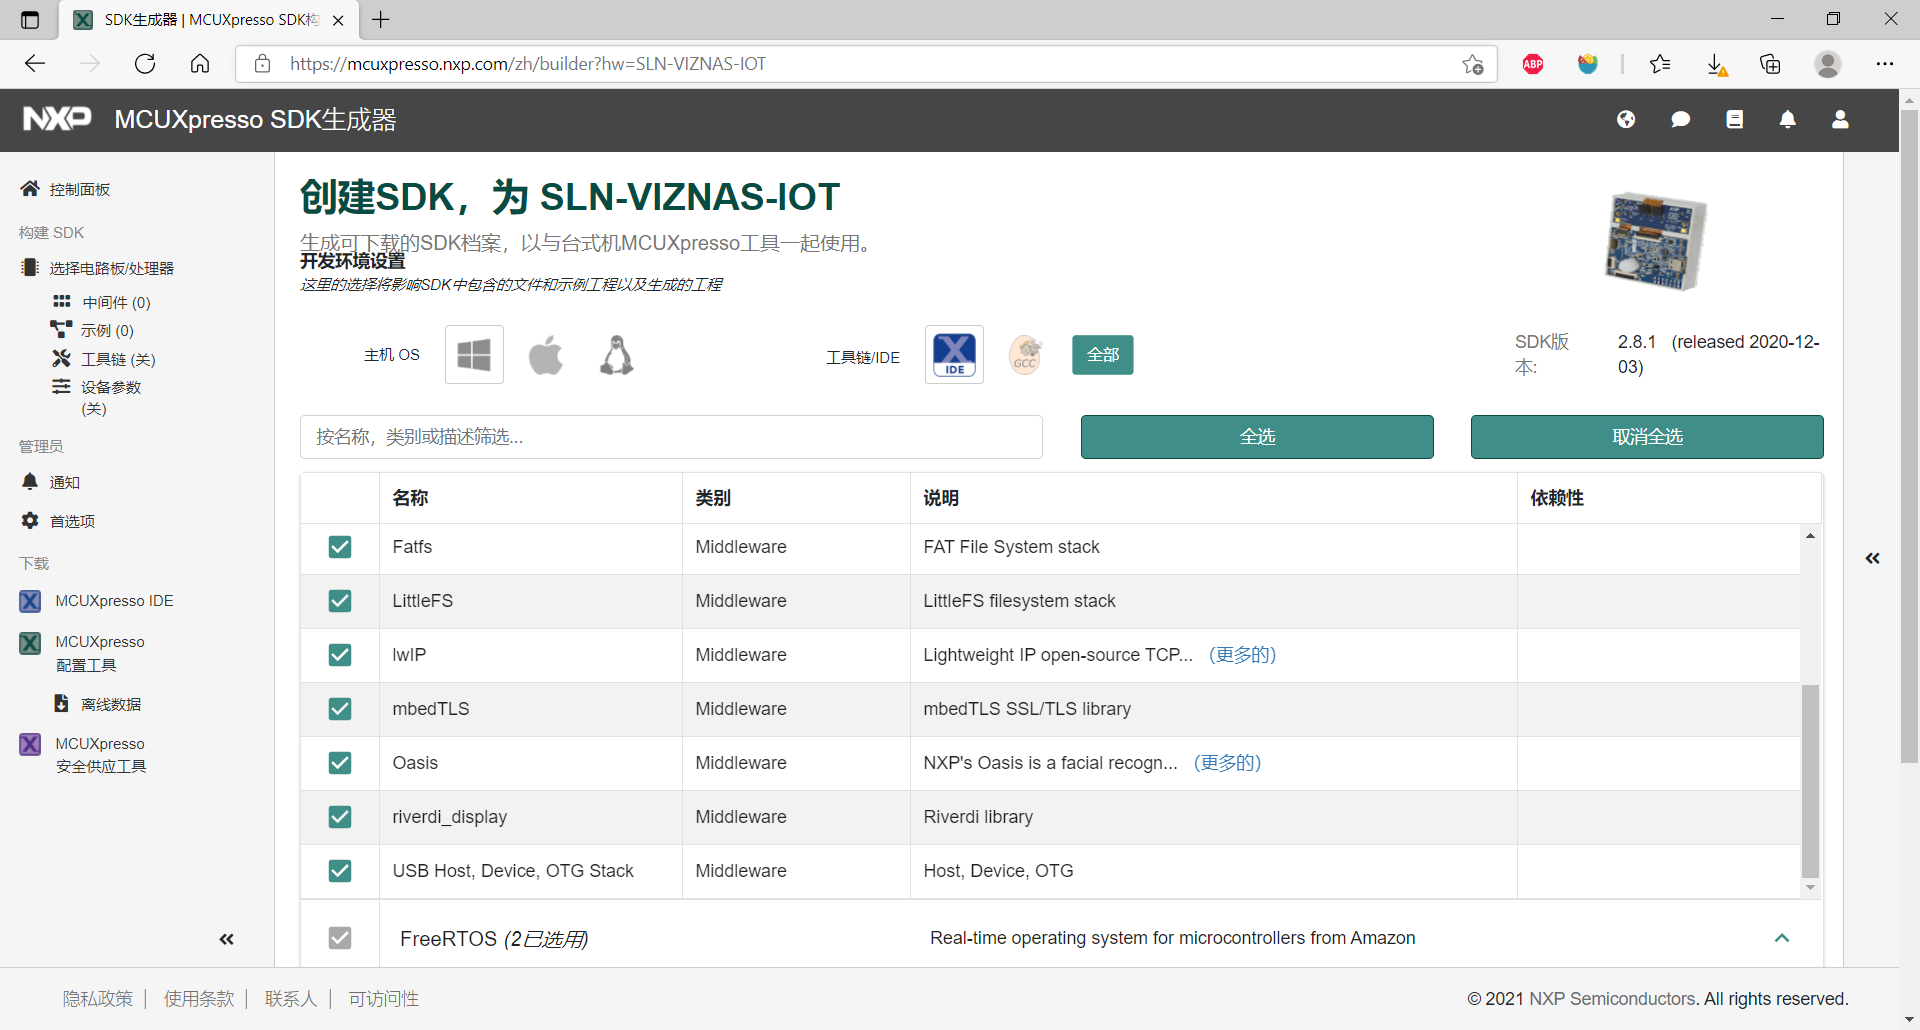1920x1030 pixels.
Task: Toggle the FreeRTOS group checkbox
Action: pos(340,937)
